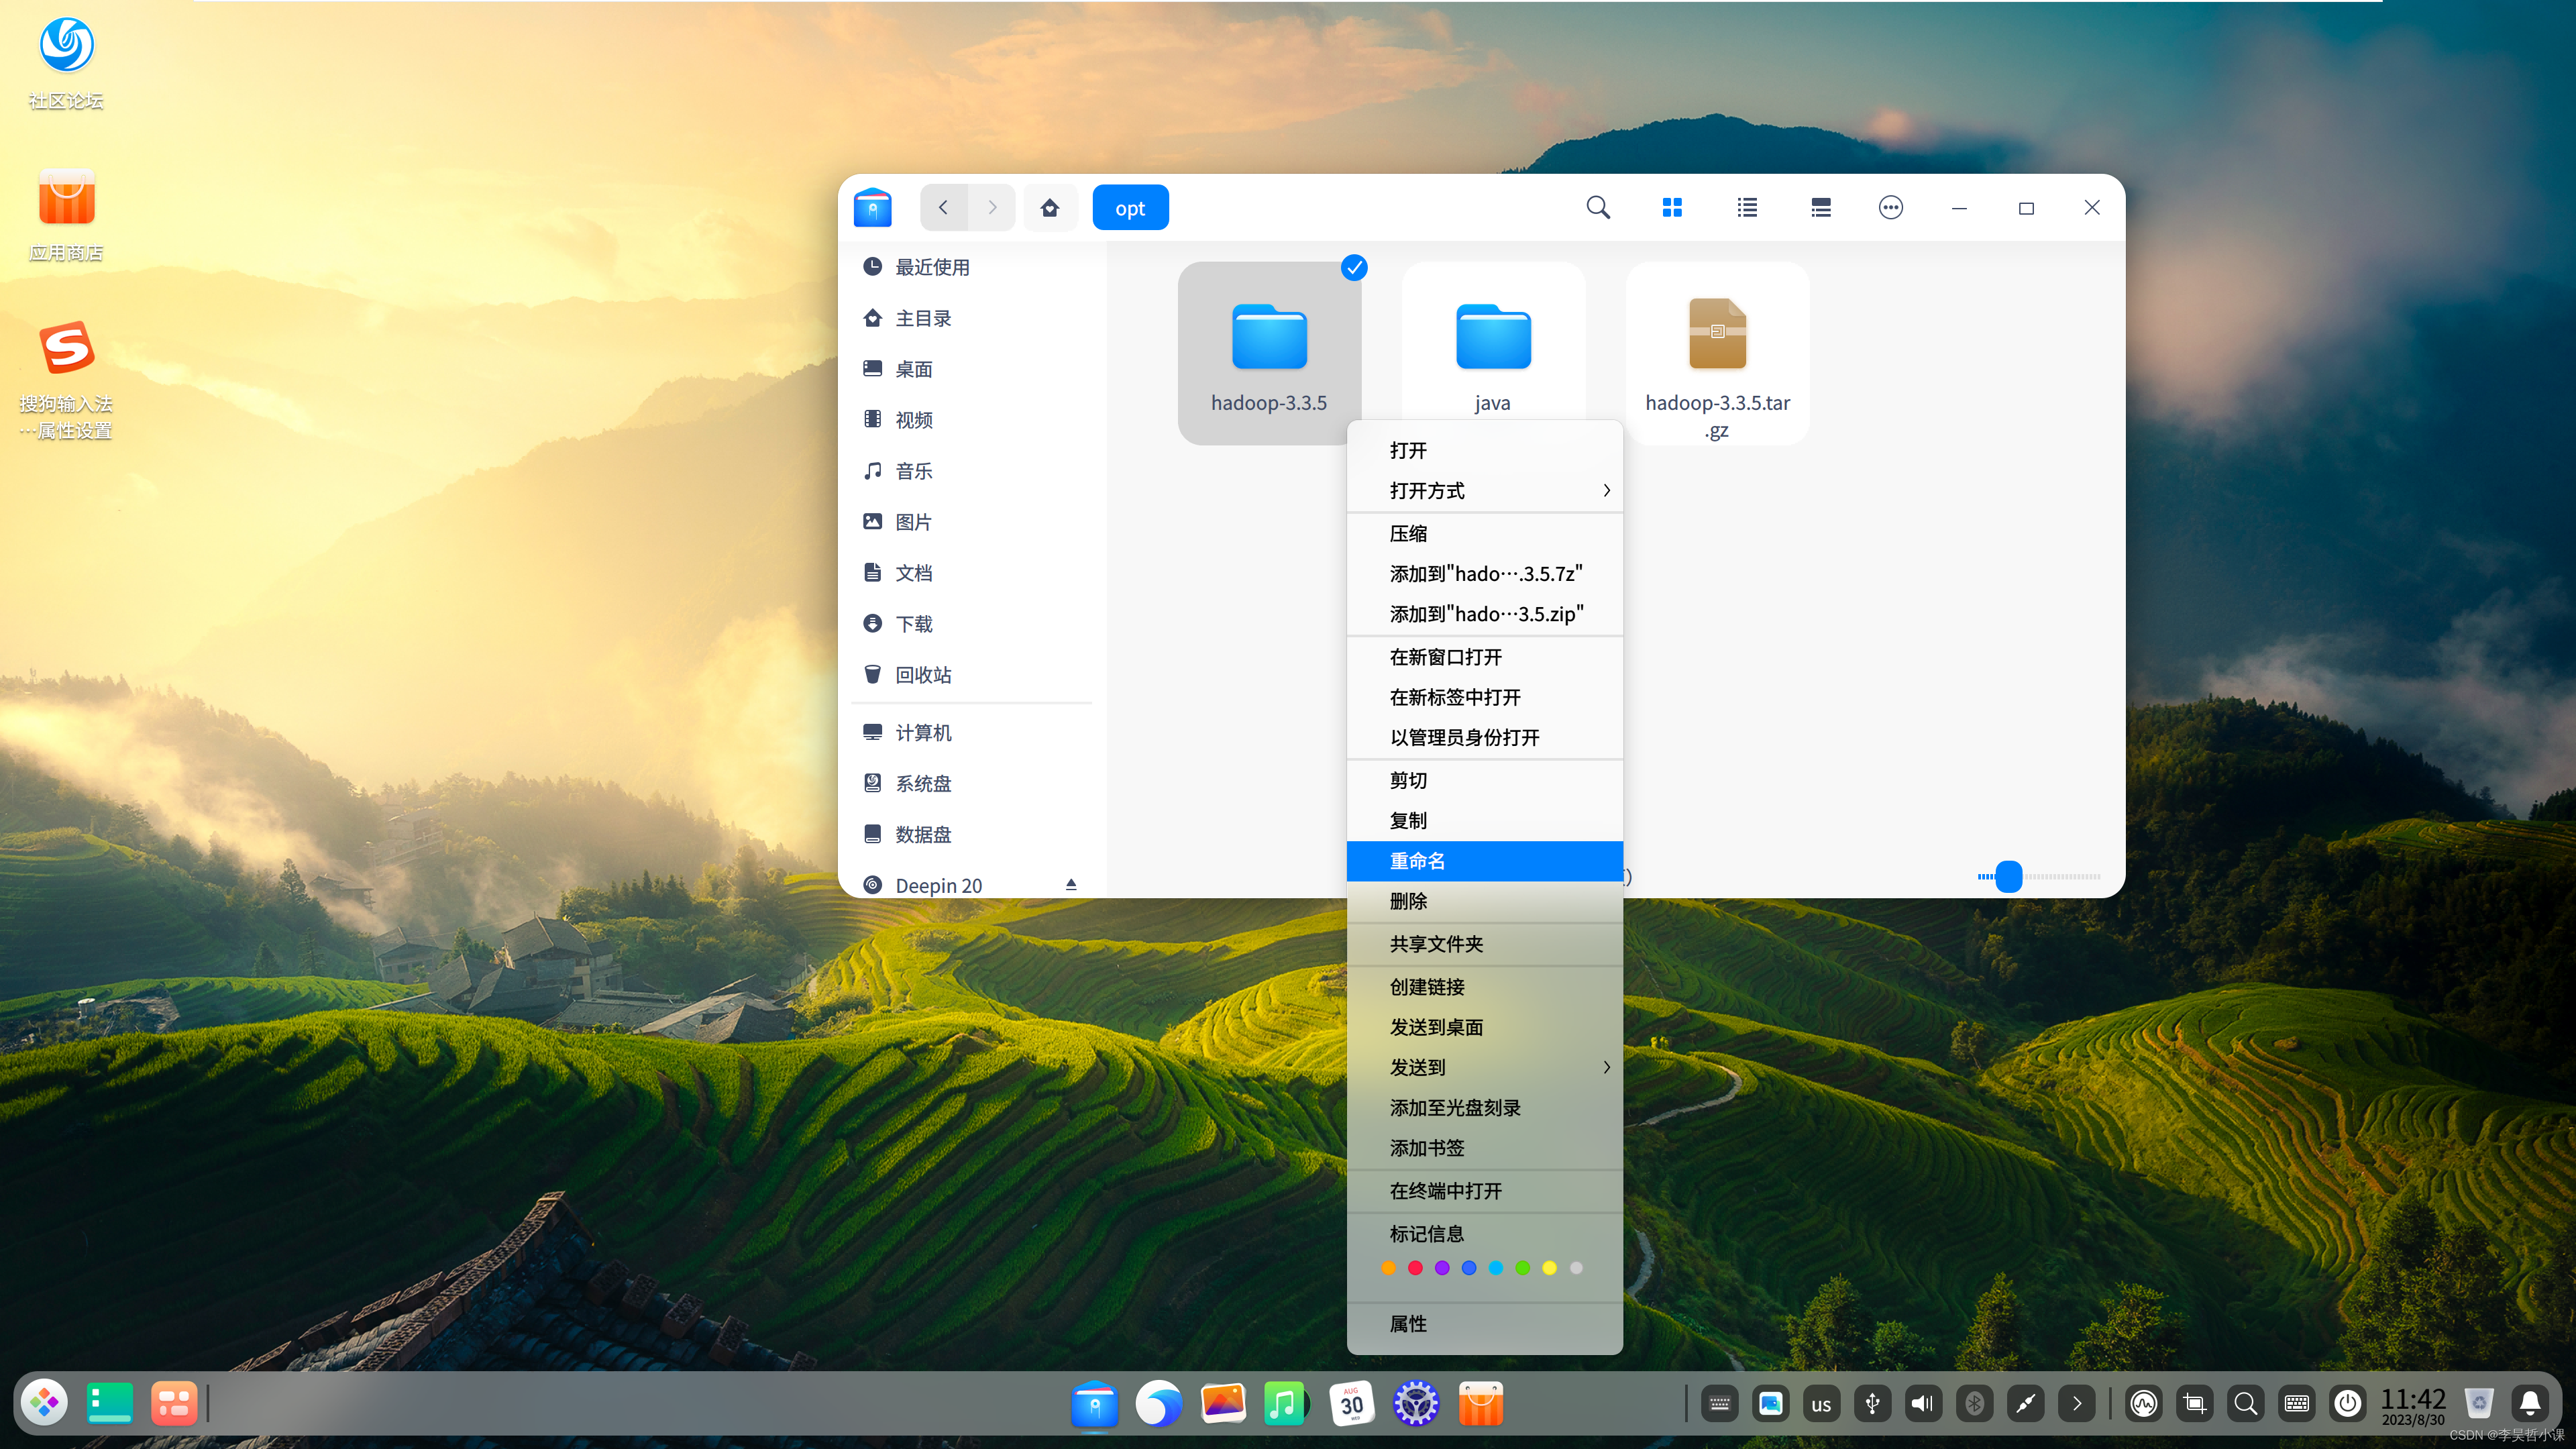
Task: Pick the yellow tag color dot
Action: (x=1549, y=1268)
